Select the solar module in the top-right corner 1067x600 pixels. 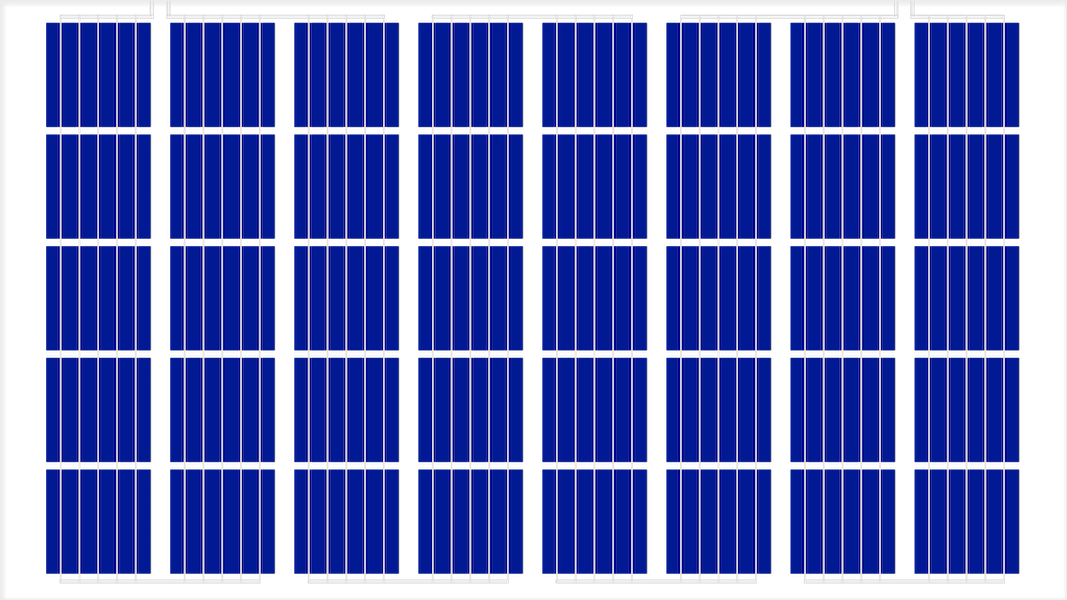pyautogui.click(x=966, y=75)
